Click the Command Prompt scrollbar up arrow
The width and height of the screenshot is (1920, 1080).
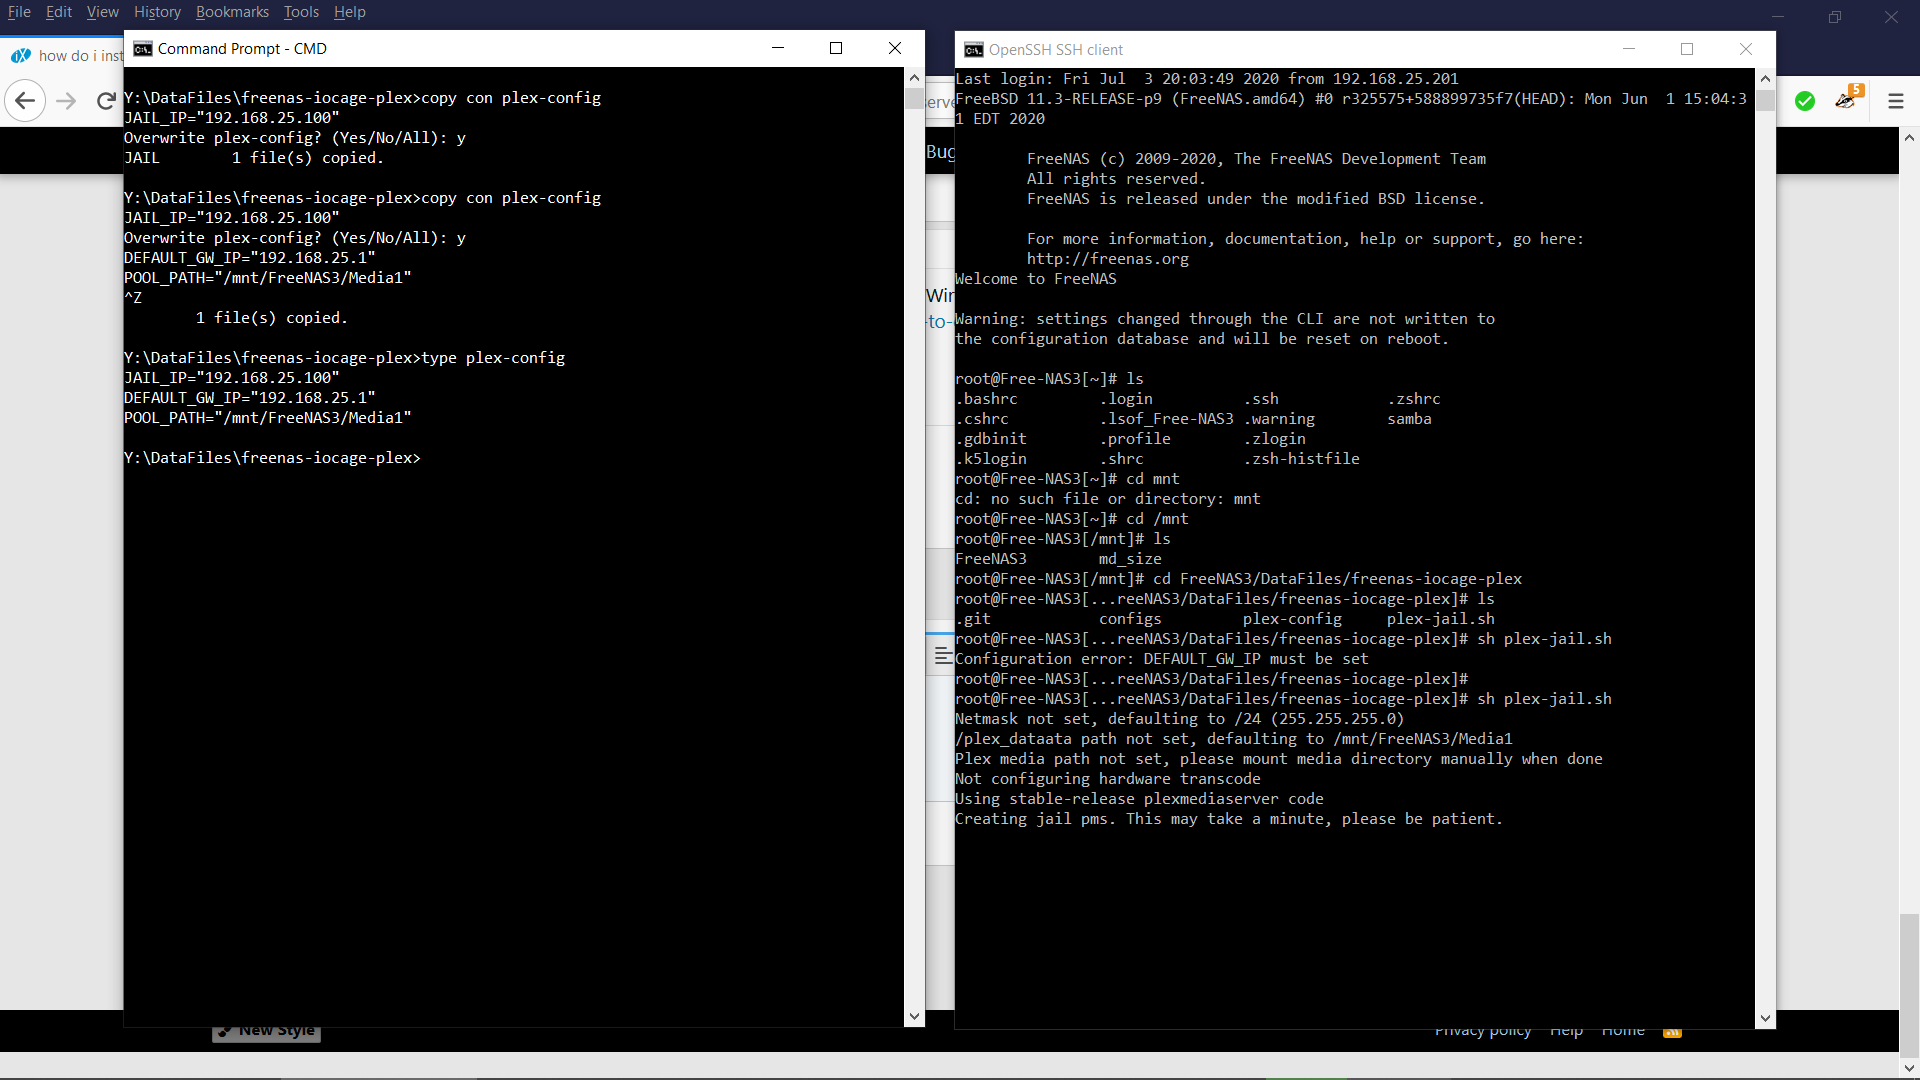point(914,77)
